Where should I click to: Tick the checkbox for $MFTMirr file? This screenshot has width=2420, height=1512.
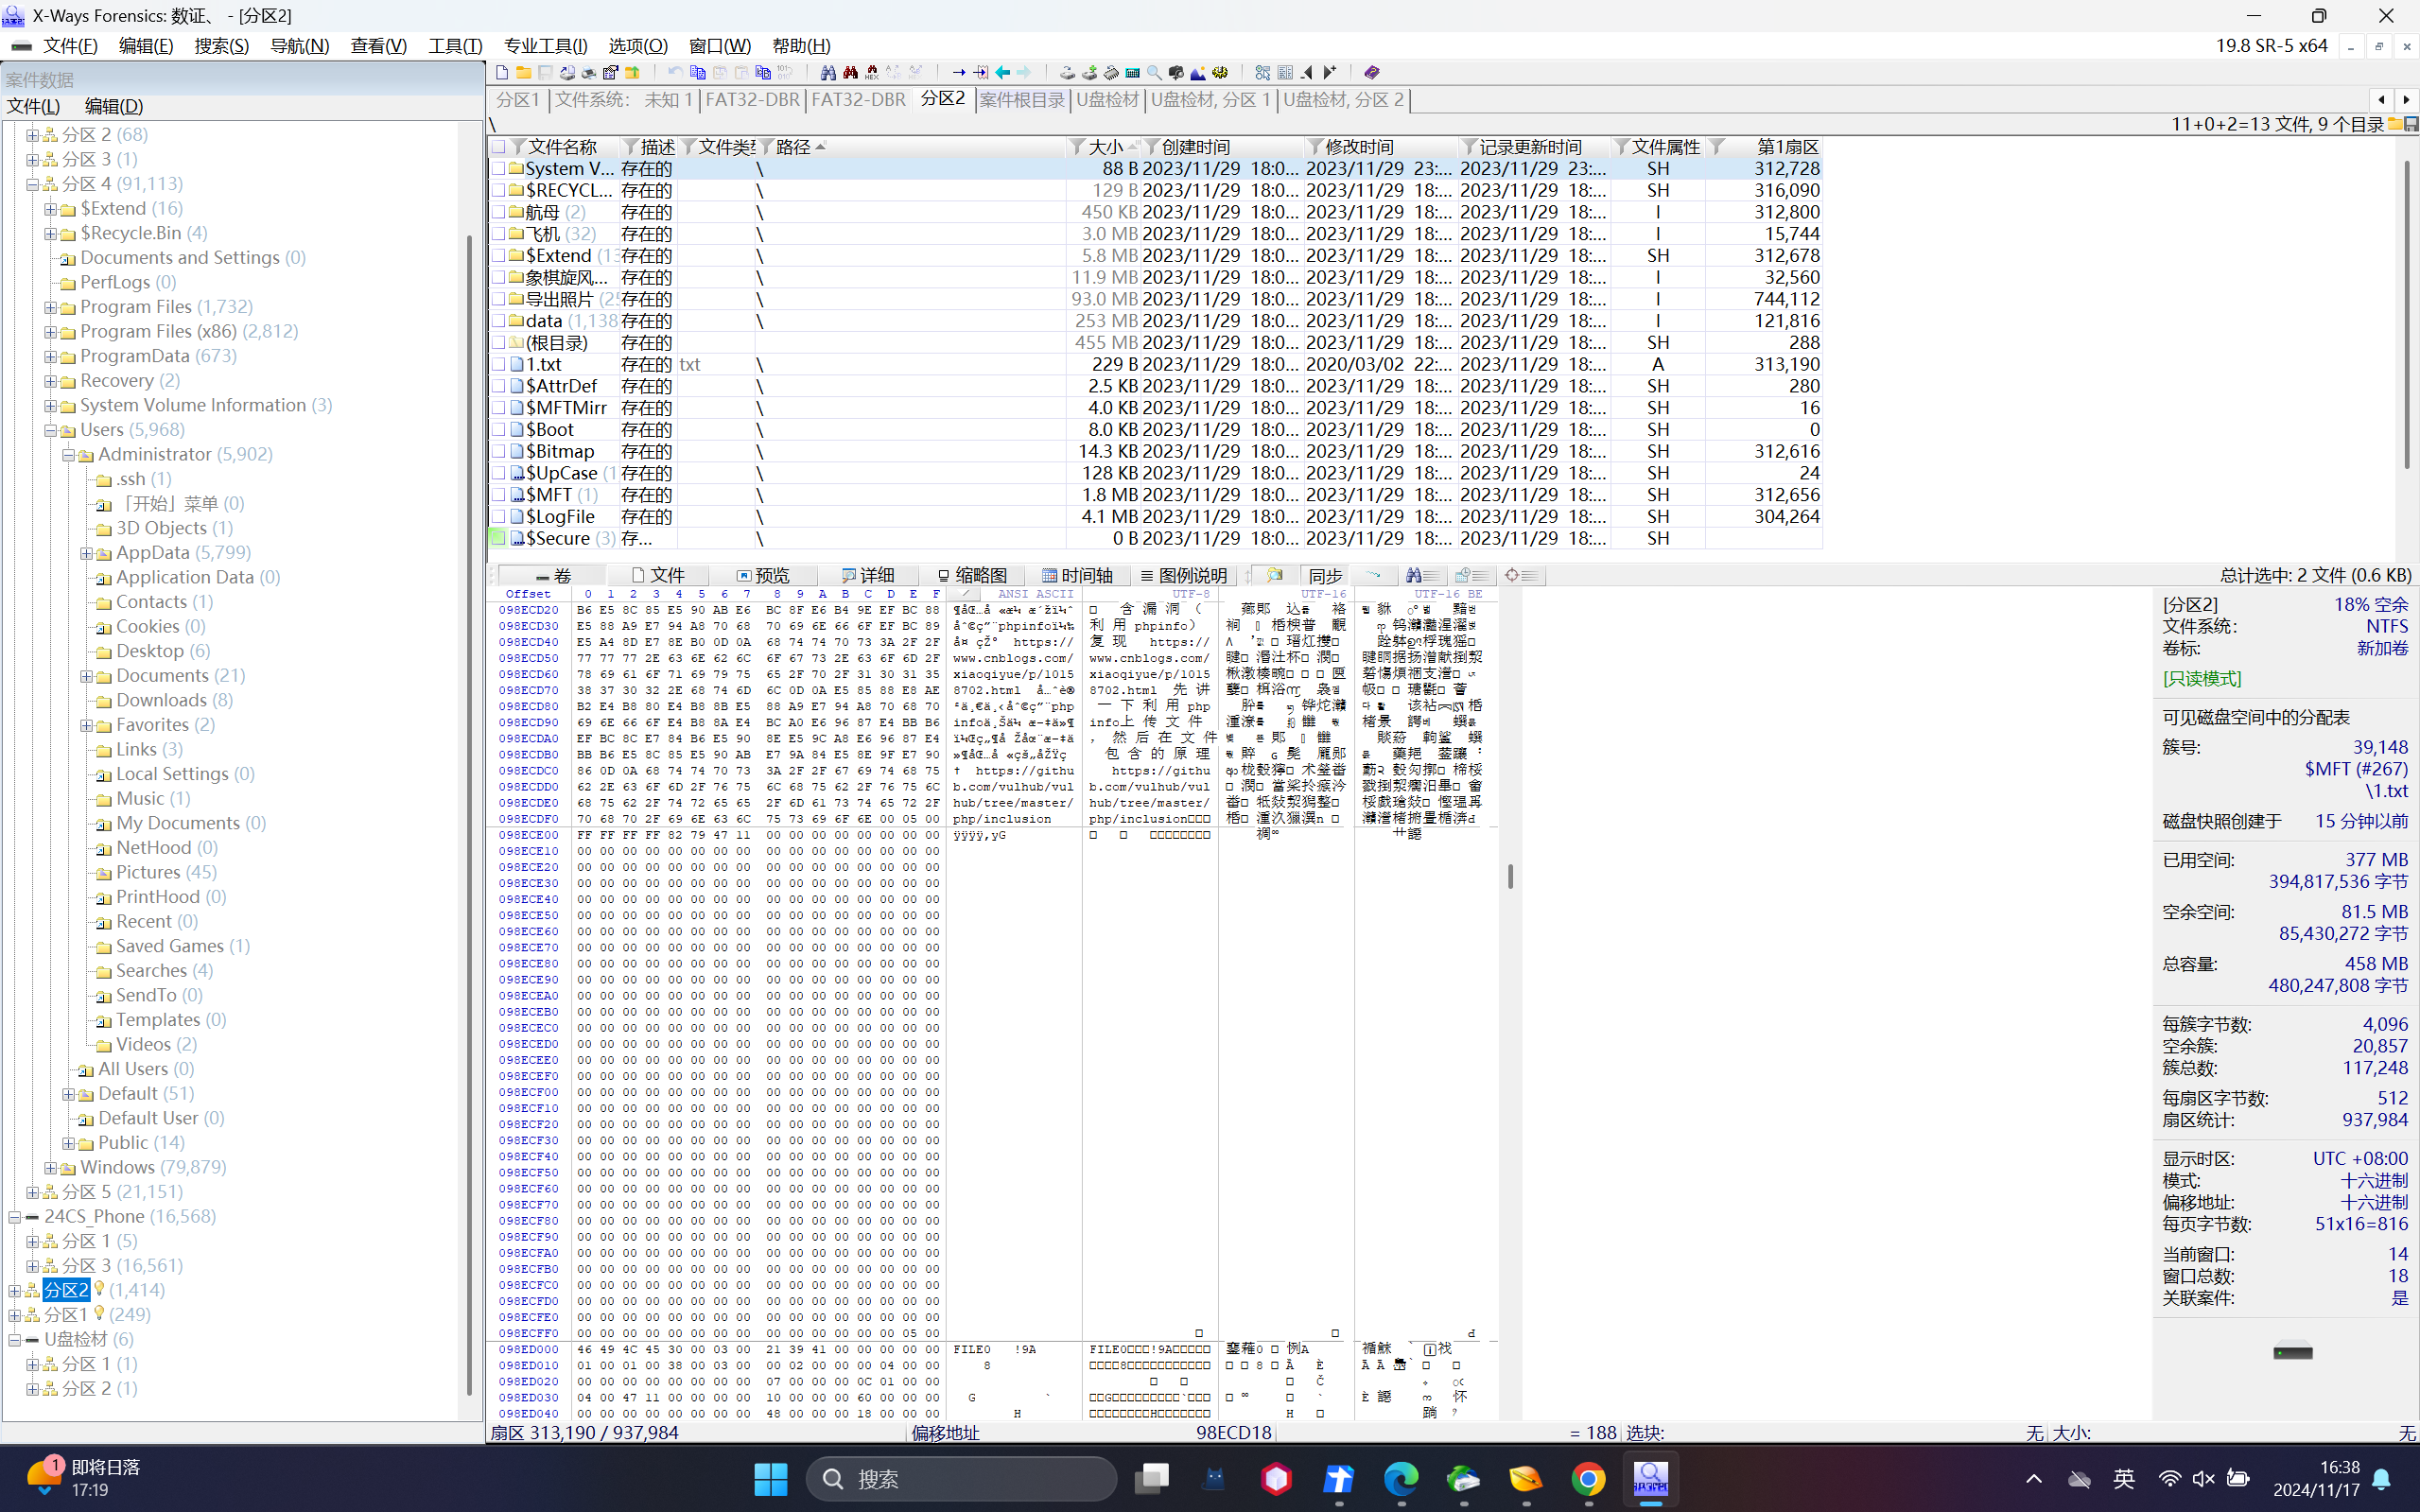498,408
